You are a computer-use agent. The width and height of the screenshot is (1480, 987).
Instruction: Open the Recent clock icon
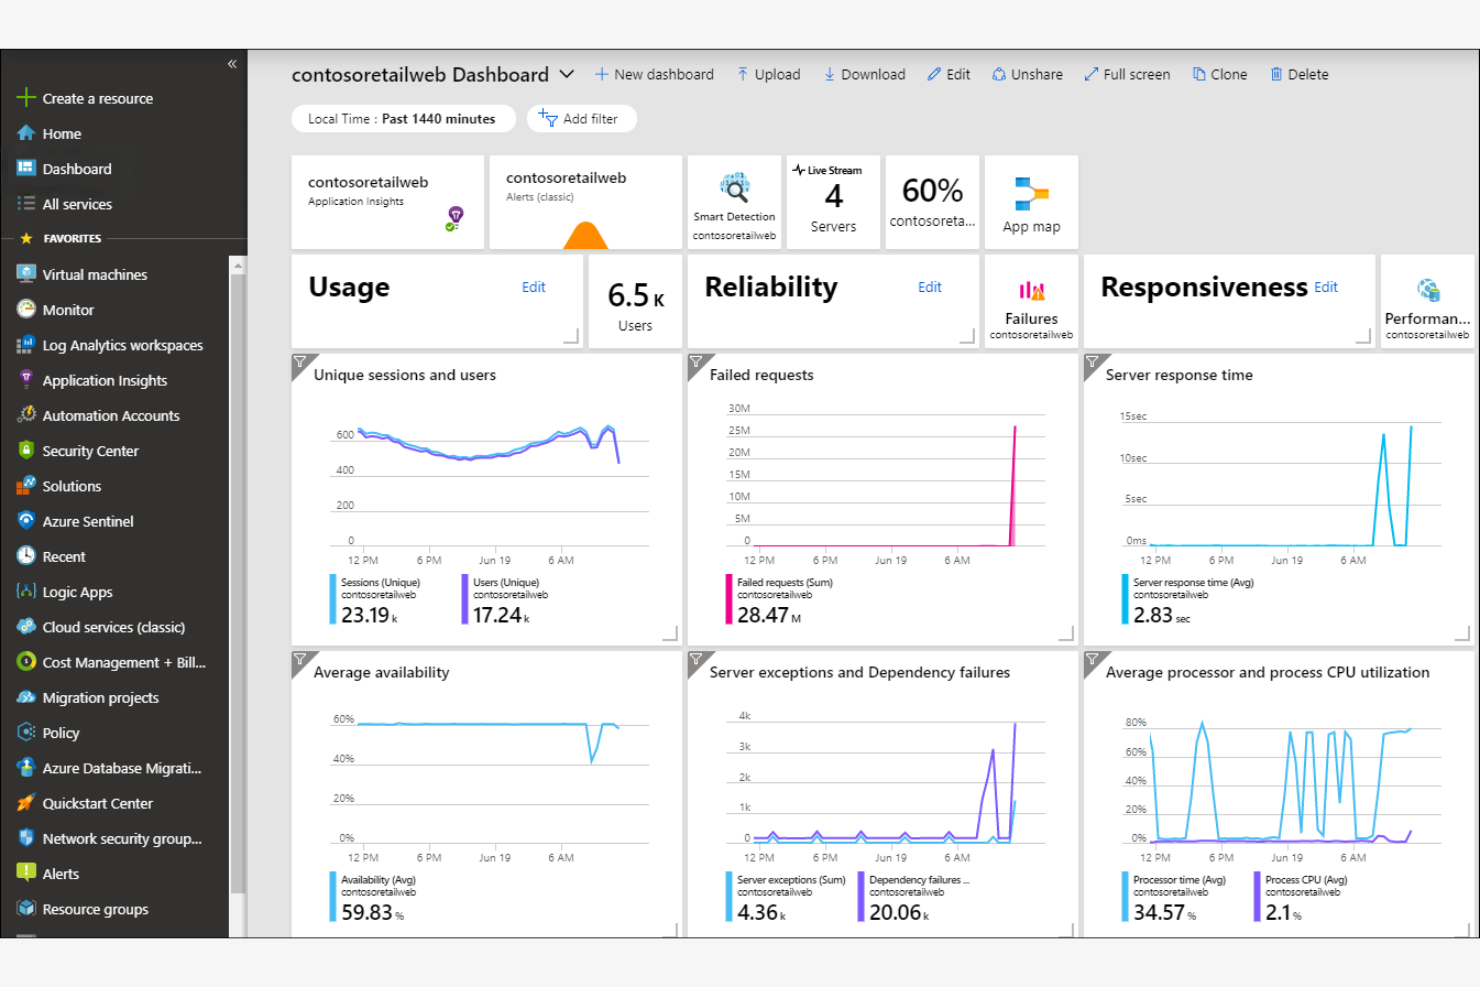pyautogui.click(x=26, y=556)
